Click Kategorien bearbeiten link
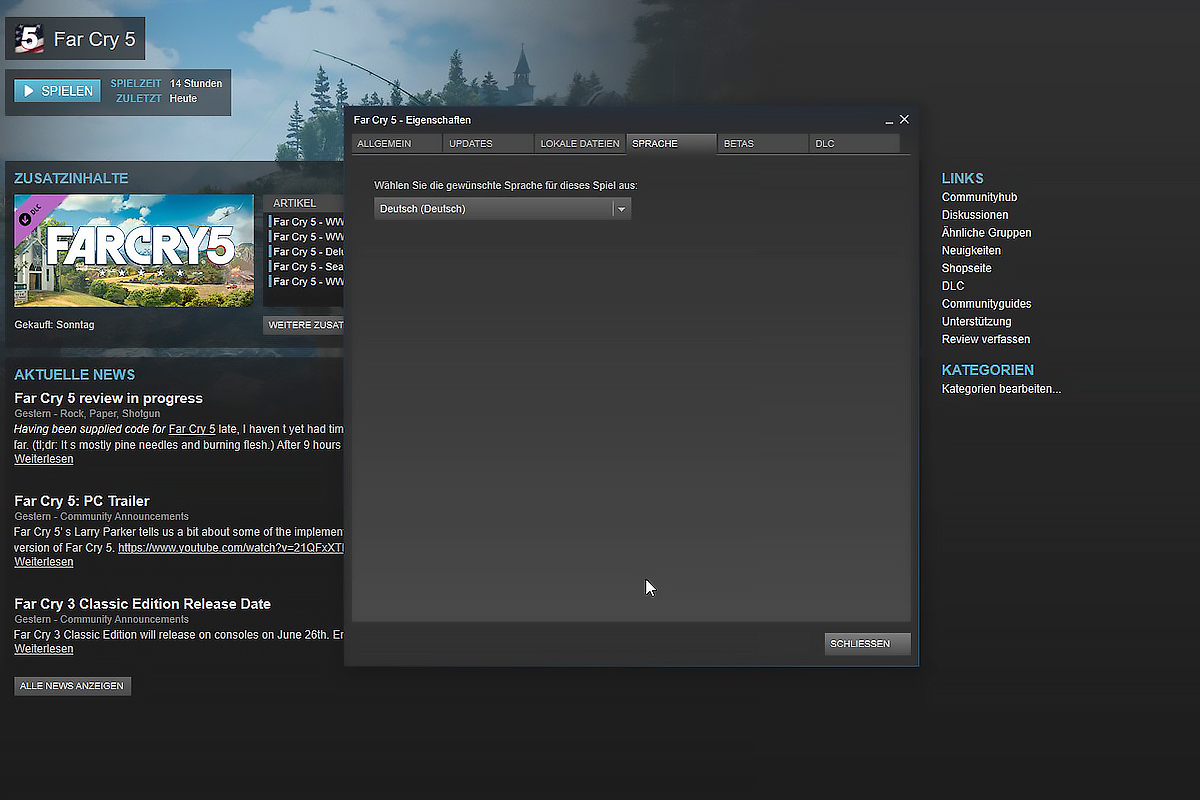The image size is (1200, 800). tap(1001, 389)
